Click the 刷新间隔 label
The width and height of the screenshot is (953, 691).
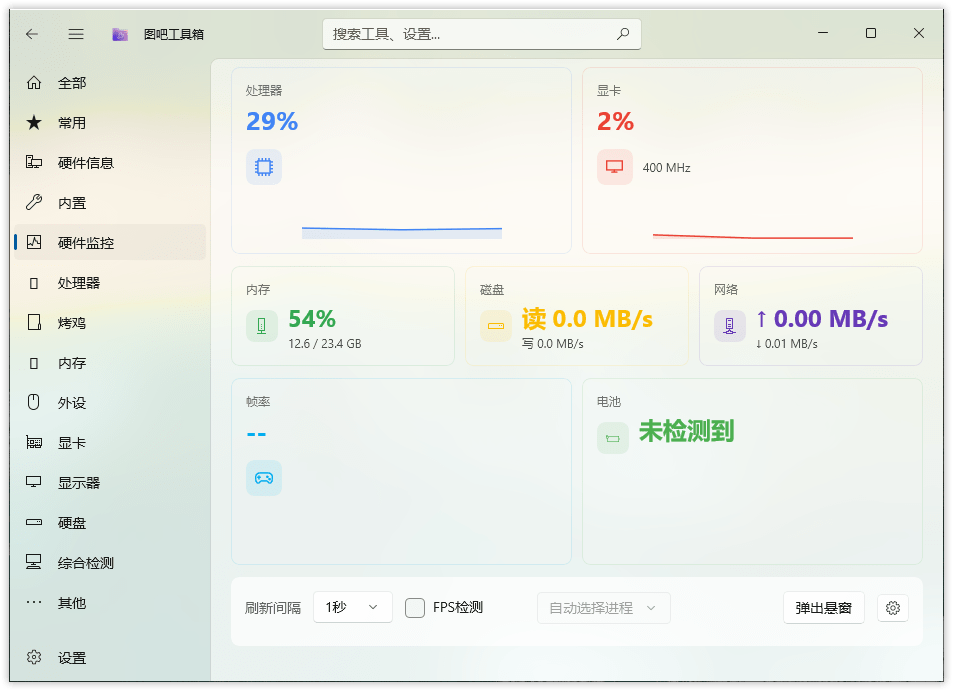point(273,608)
